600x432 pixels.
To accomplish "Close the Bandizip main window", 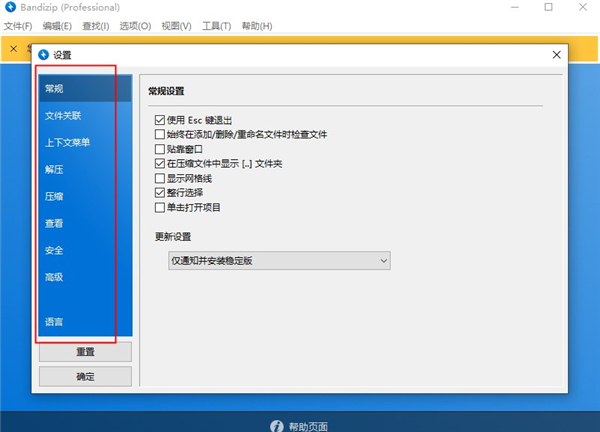I will [582, 7].
